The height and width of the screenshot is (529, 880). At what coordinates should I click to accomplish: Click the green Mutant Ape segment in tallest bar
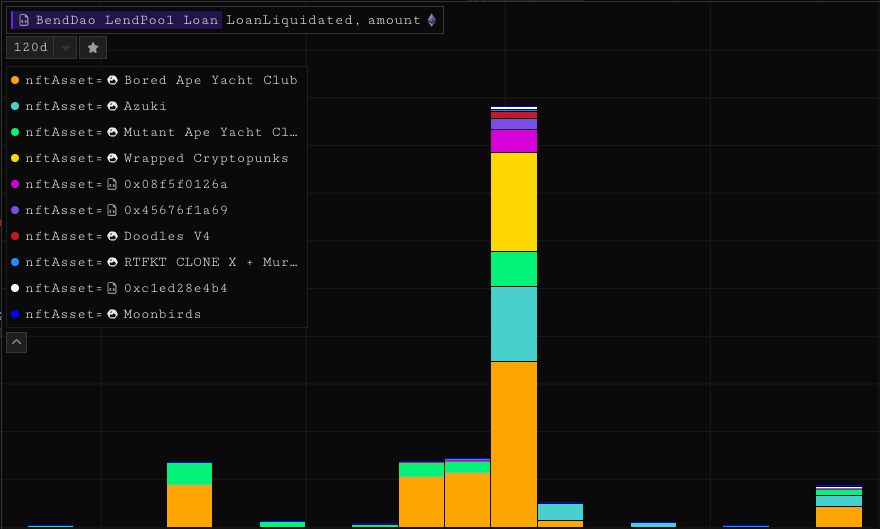pyautogui.click(x=514, y=269)
